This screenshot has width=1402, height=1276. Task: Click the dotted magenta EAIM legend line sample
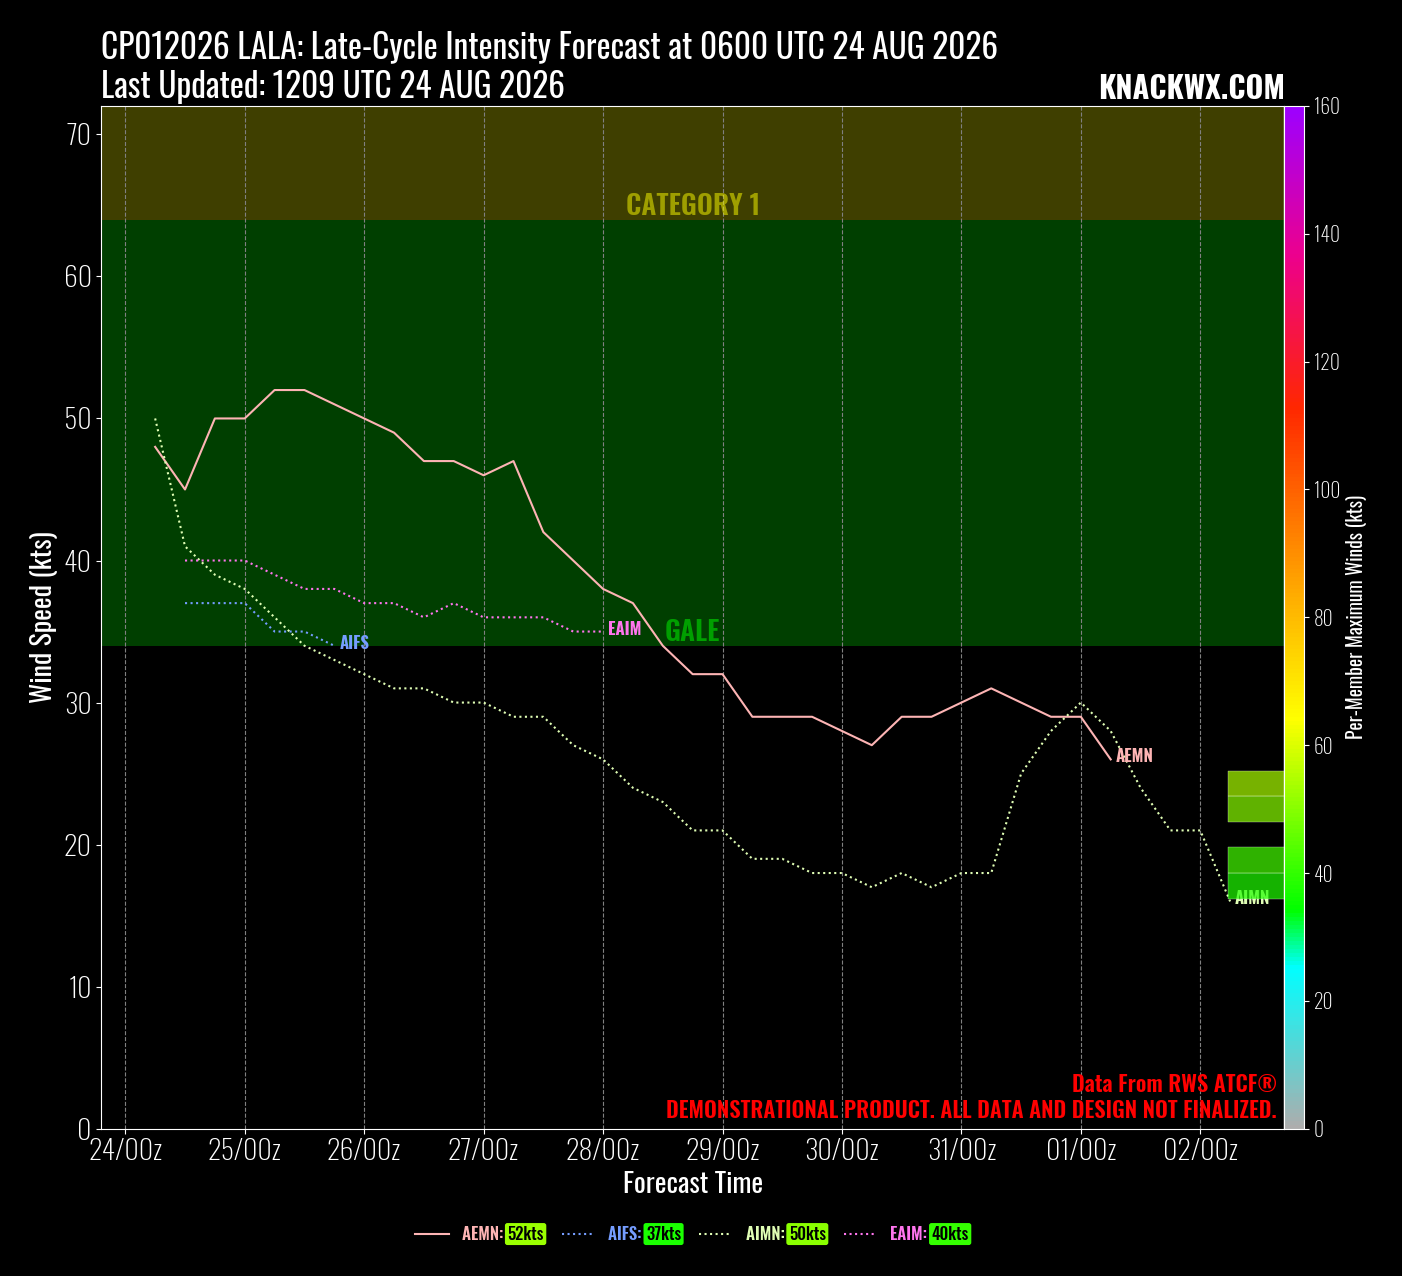point(861,1235)
